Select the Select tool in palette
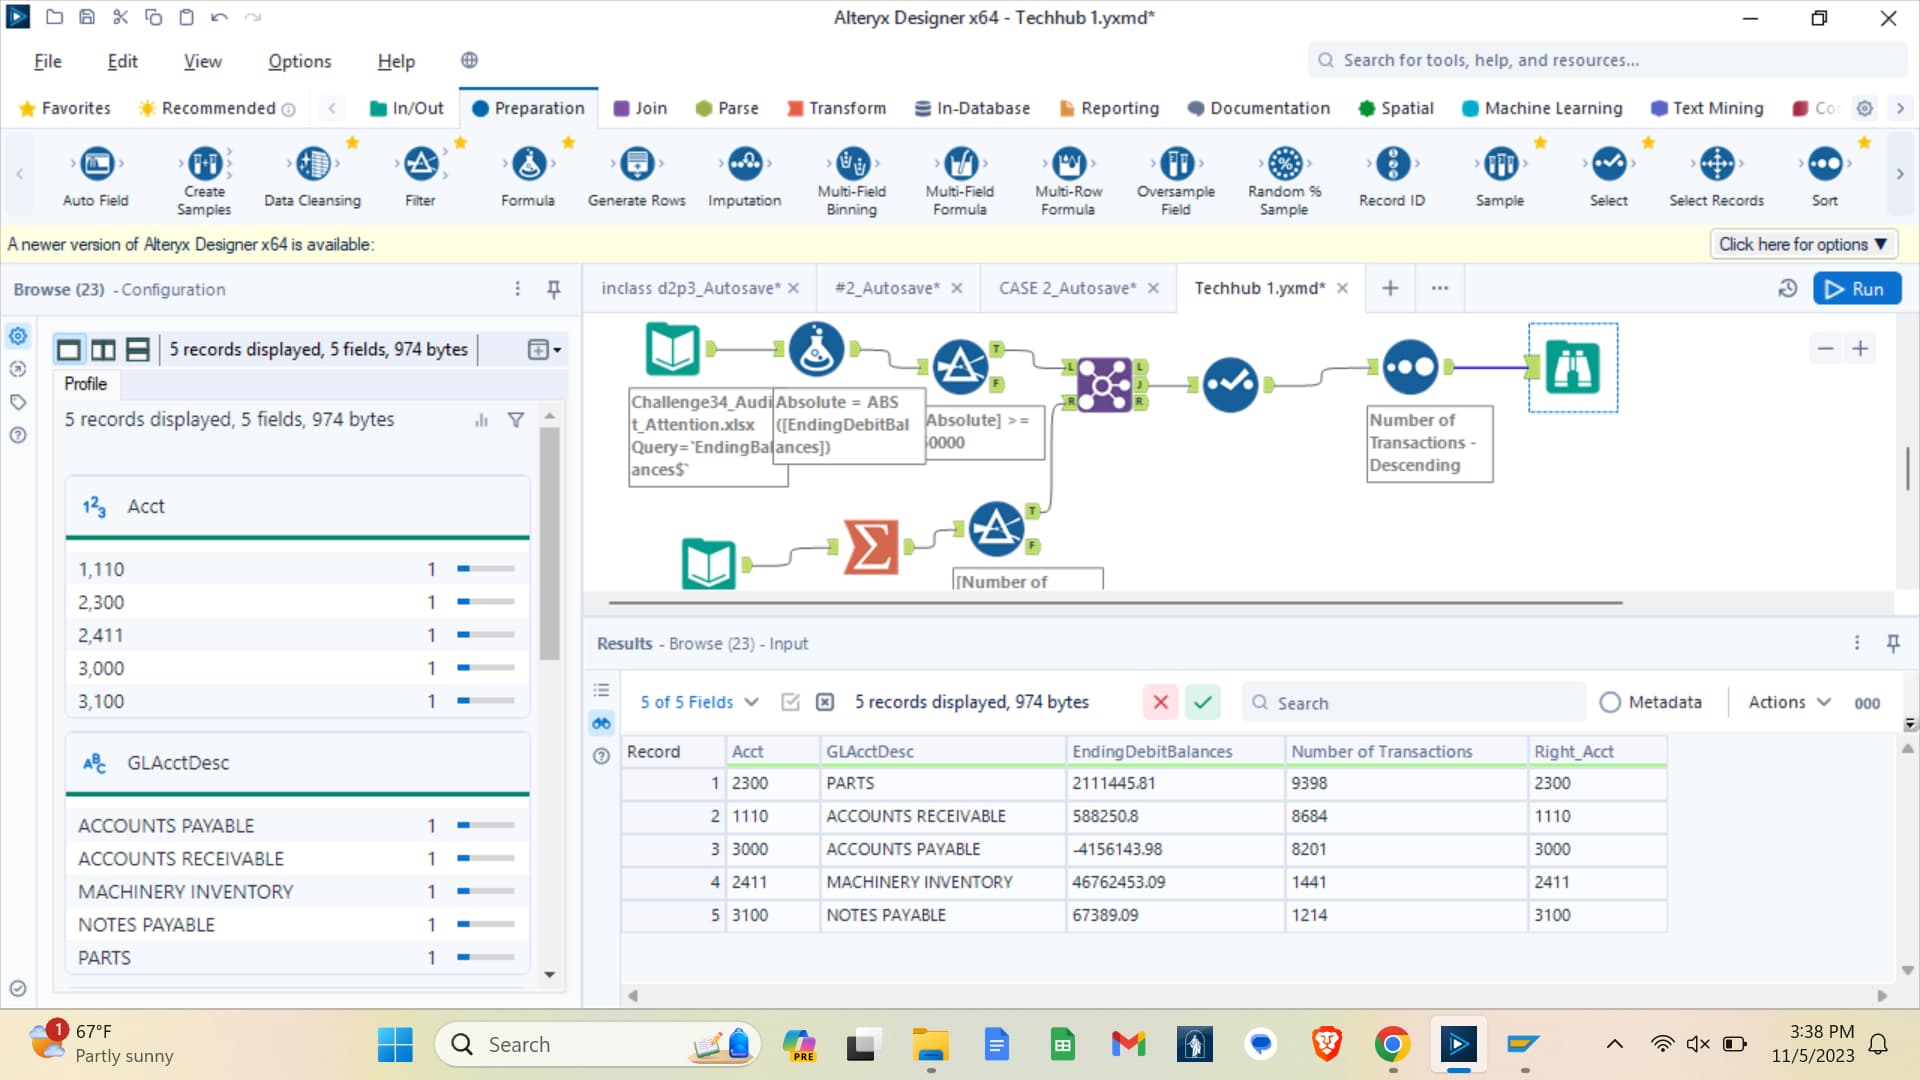 (1609, 176)
